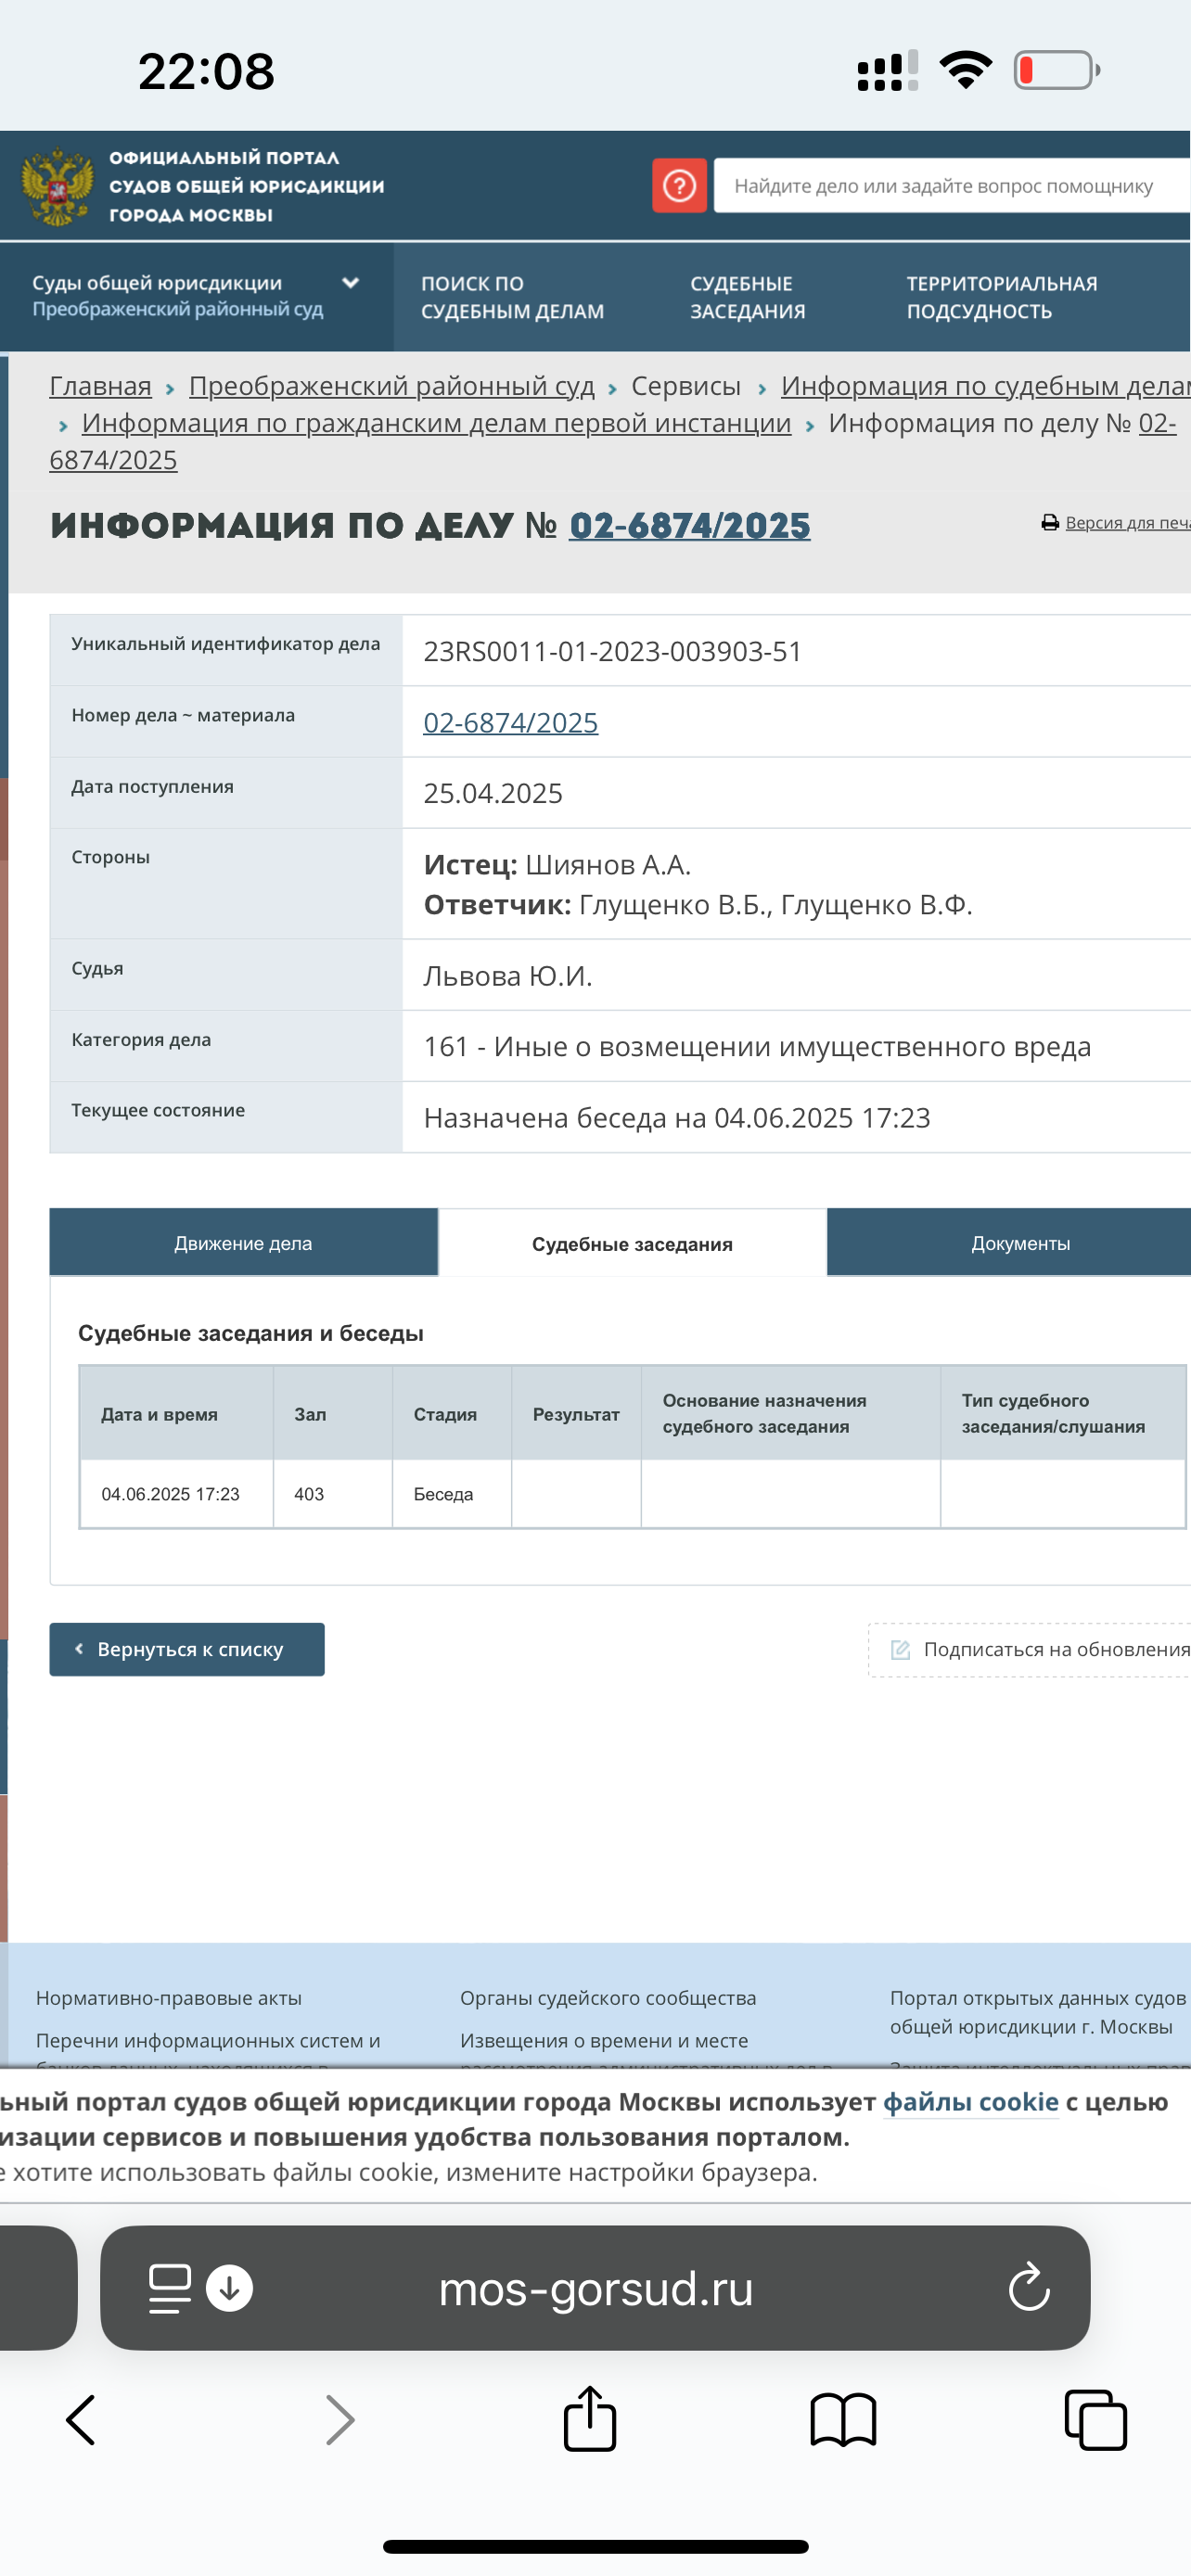Viewport: 1191px width, 2576px height.
Task: Open the файлы cookie link
Action: [x=970, y=2102]
